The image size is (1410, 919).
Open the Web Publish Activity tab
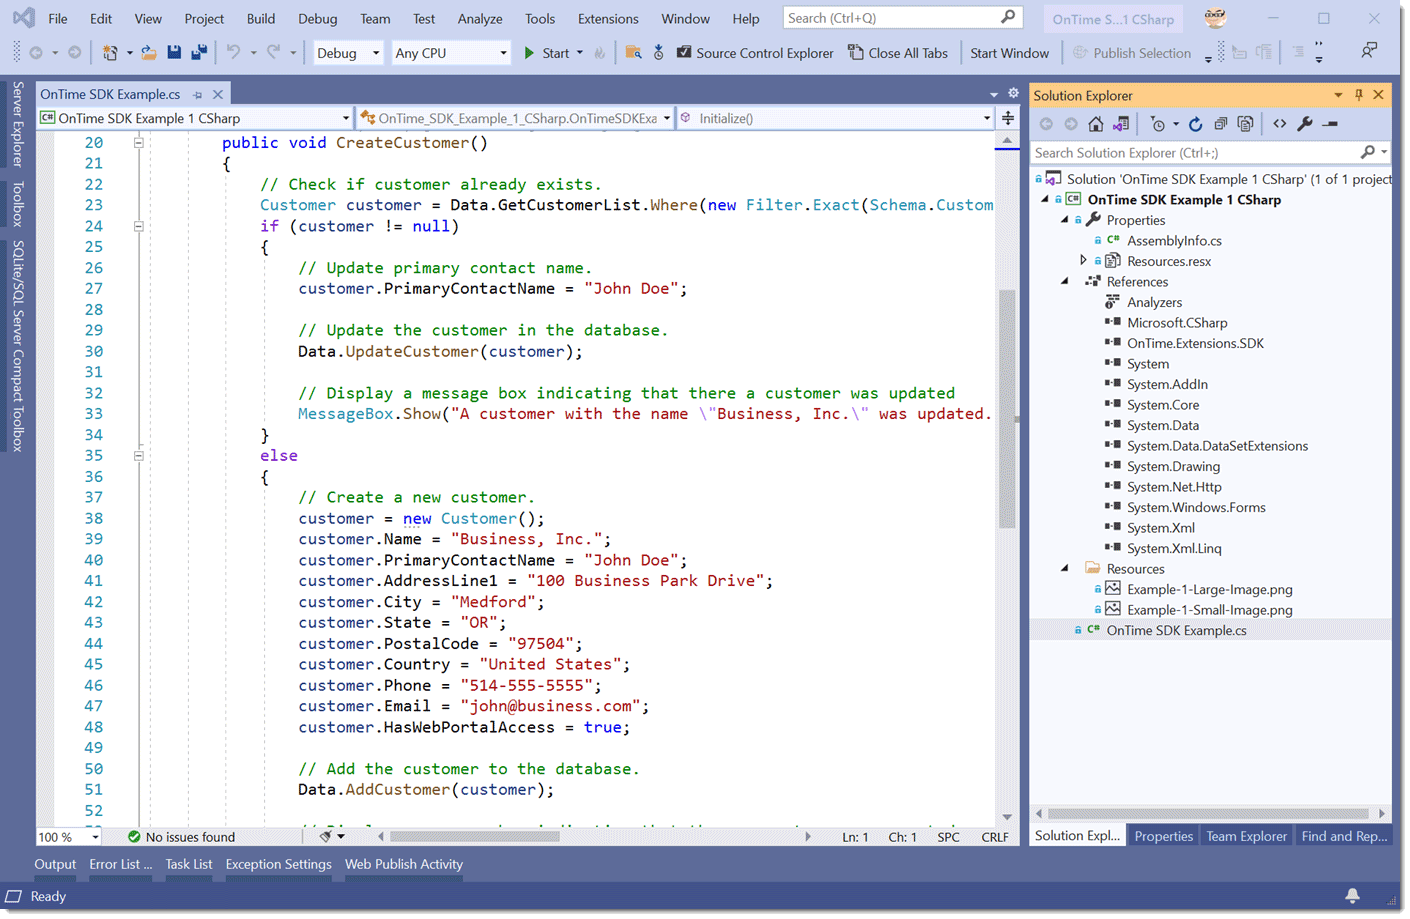pyautogui.click(x=404, y=864)
